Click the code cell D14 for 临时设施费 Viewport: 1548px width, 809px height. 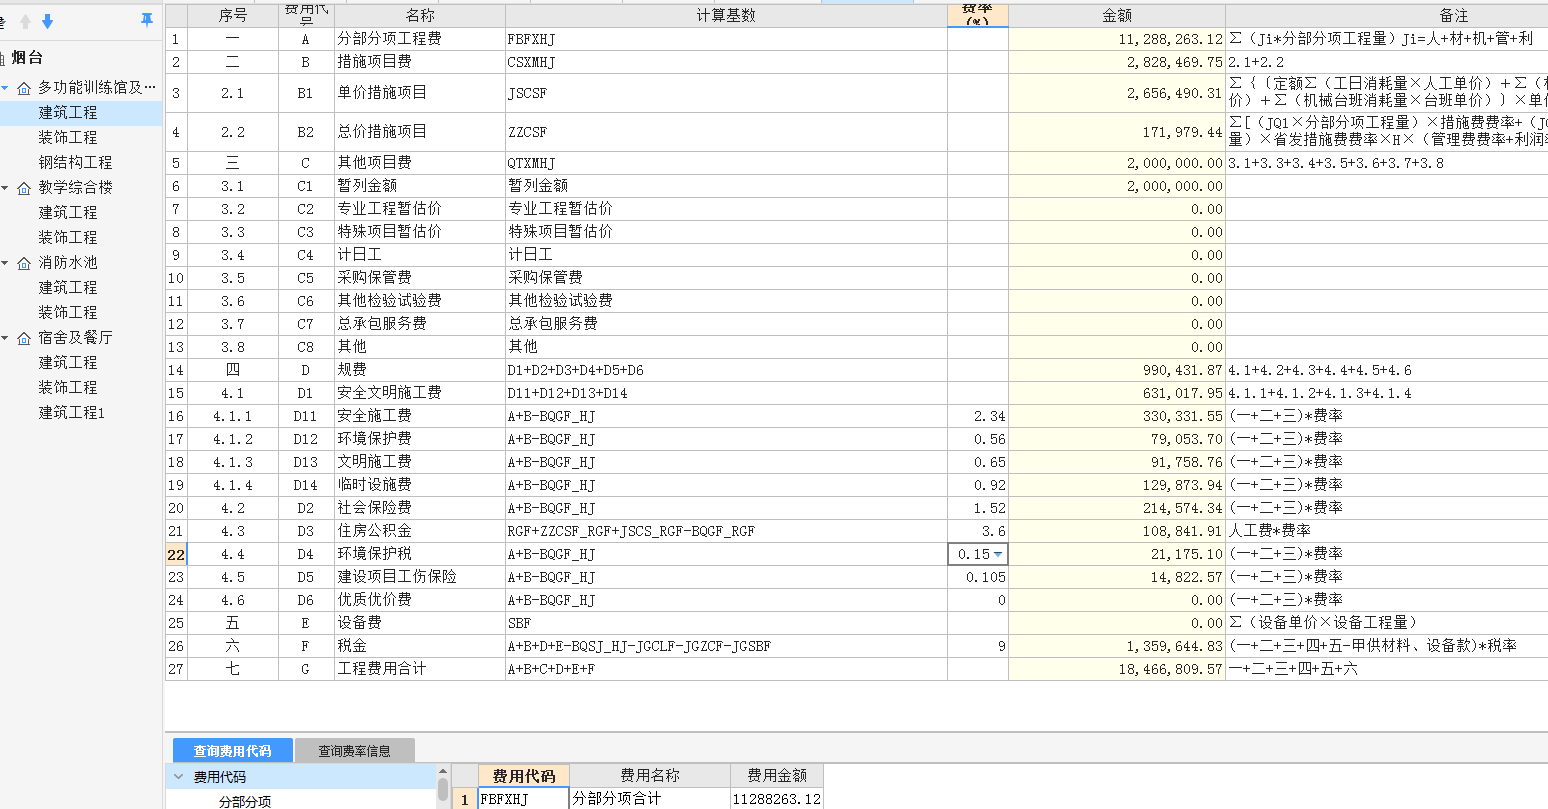[306, 485]
